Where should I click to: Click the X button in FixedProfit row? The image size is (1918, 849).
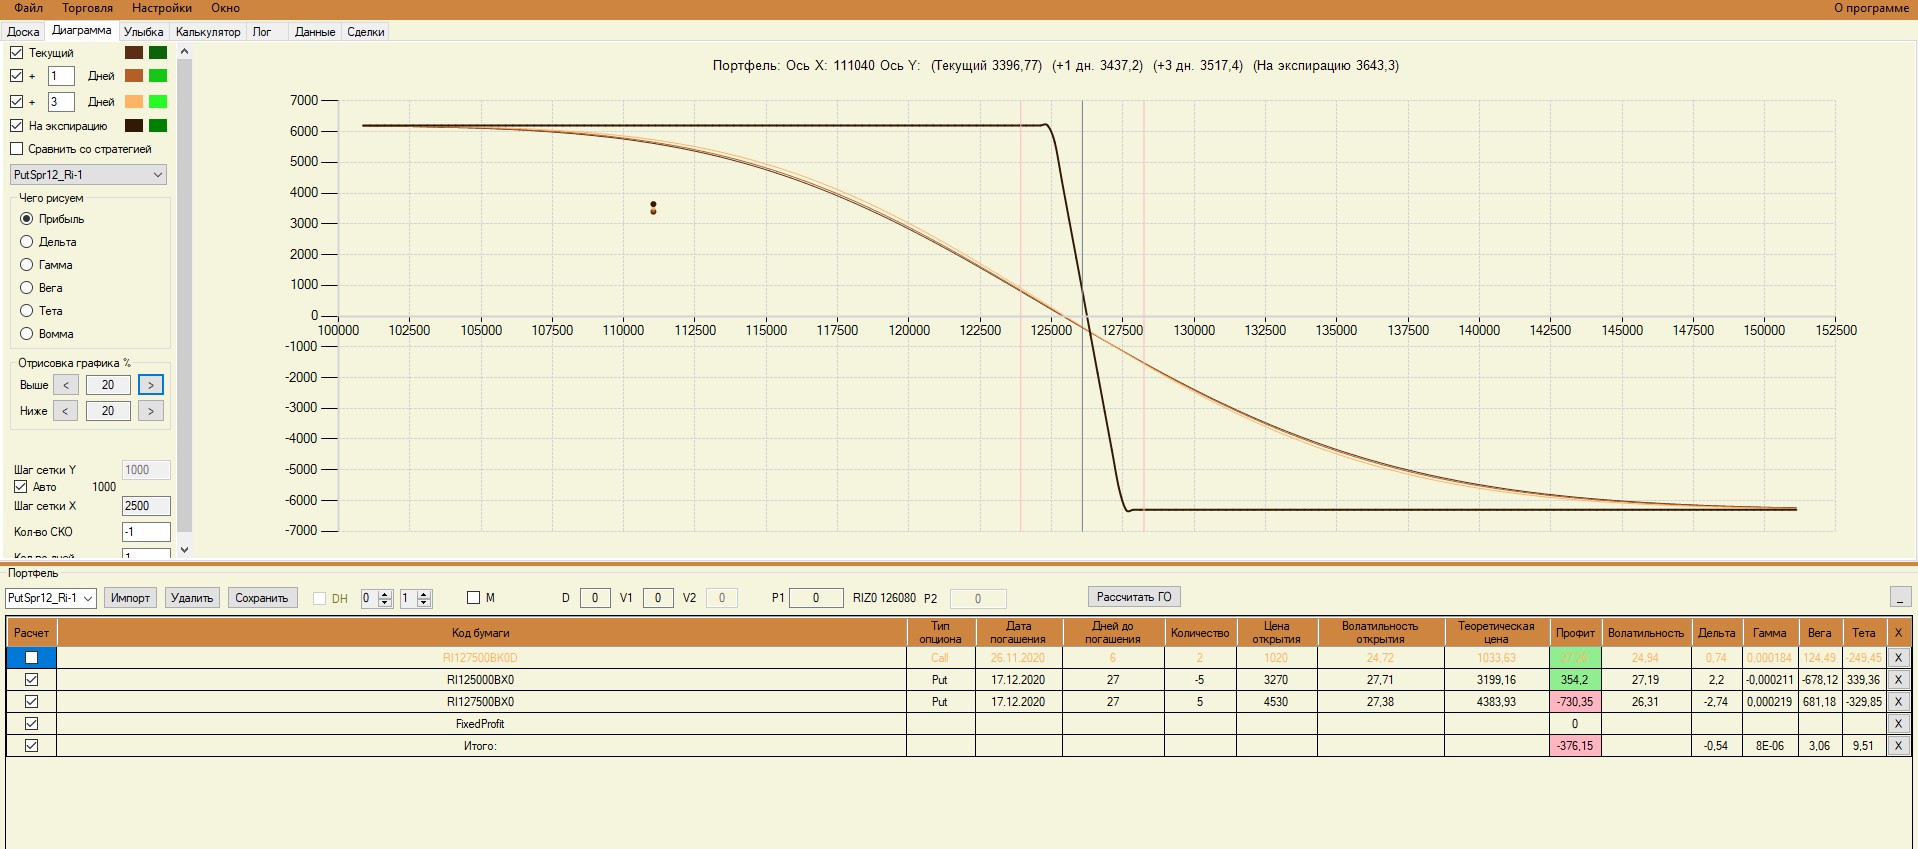1897,724
